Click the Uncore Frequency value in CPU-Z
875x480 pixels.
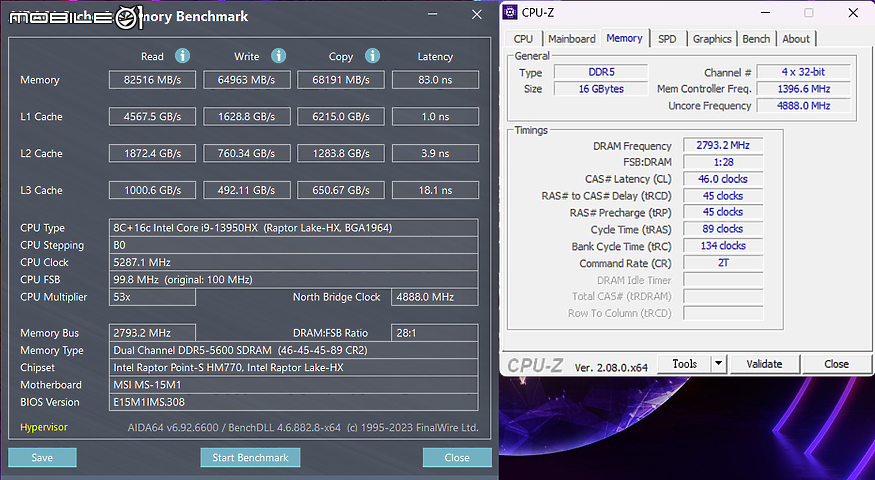pos(804,105)
